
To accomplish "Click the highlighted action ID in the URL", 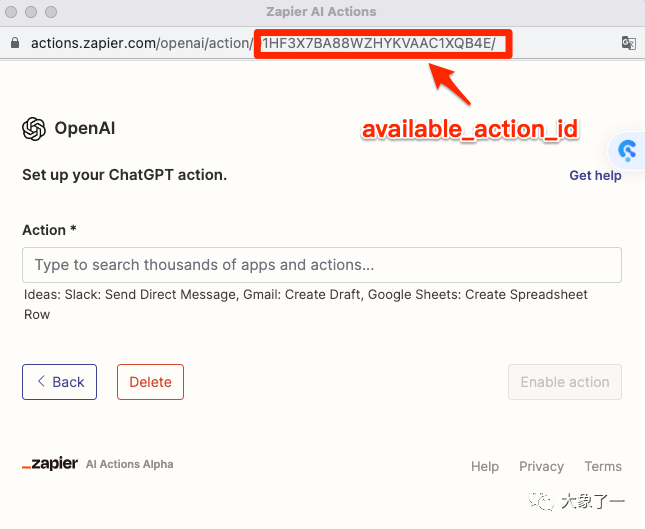I will click(380, 44).
